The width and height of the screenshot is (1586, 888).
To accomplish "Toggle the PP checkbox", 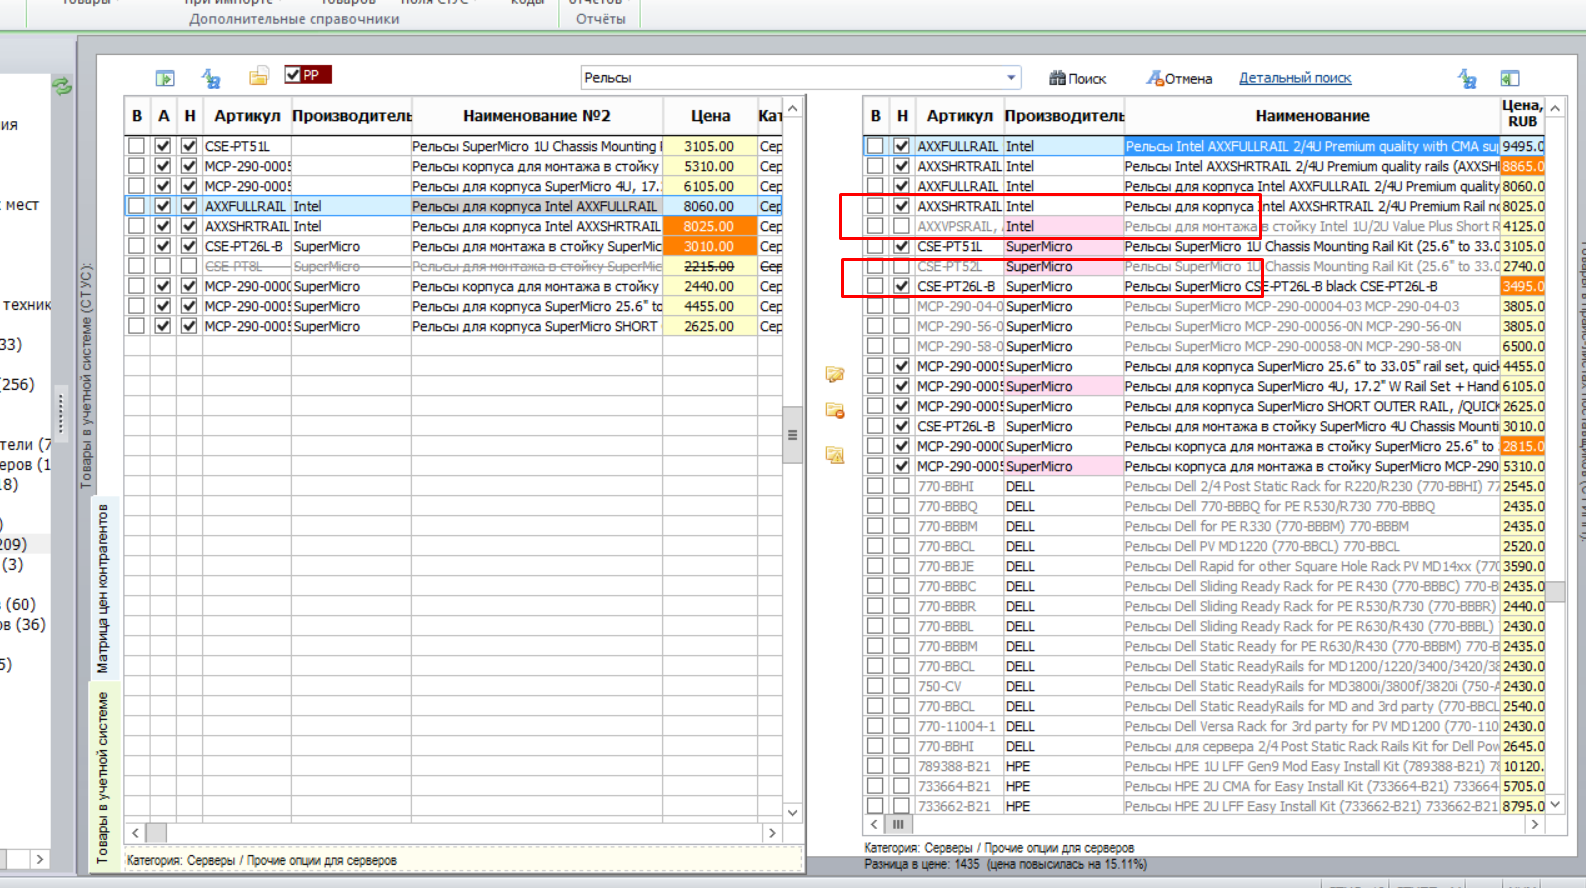I will pyautogui.click(x=293, y=74).
